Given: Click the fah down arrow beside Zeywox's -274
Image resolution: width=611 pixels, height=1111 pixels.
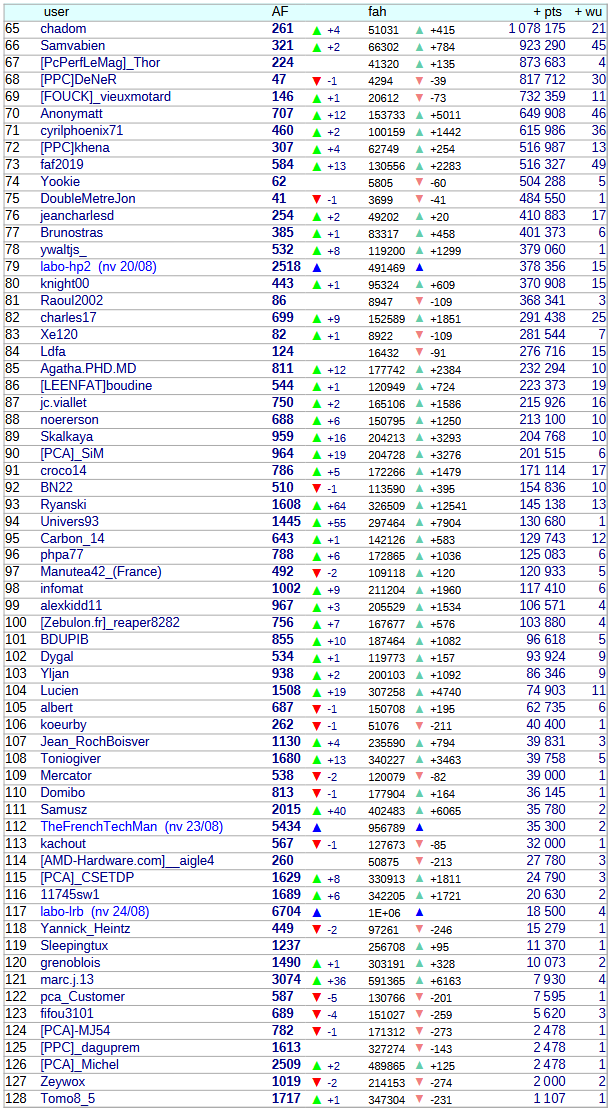Looking at the screenshot, I should [419, 1082].
